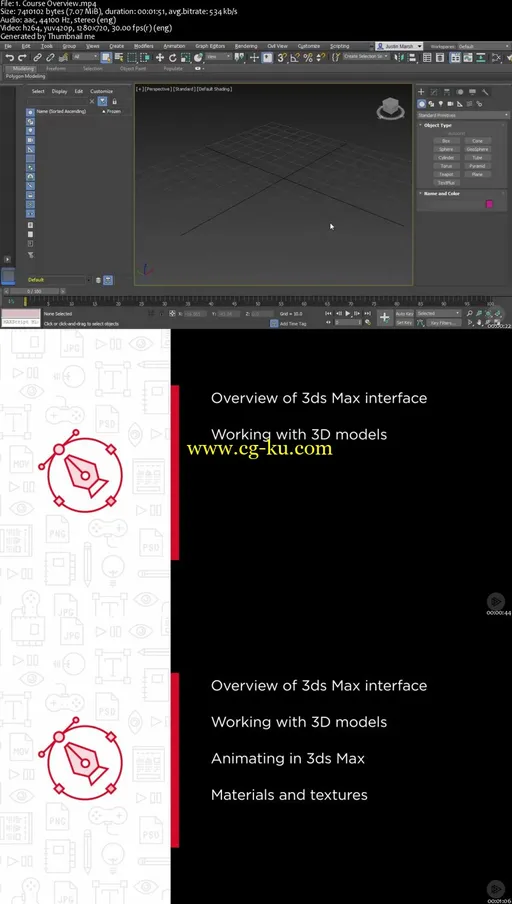Open the Selected key filter dropdown
Image resolution: width=512 pixels, height=904 pixels.
click(x=439, y=314)
